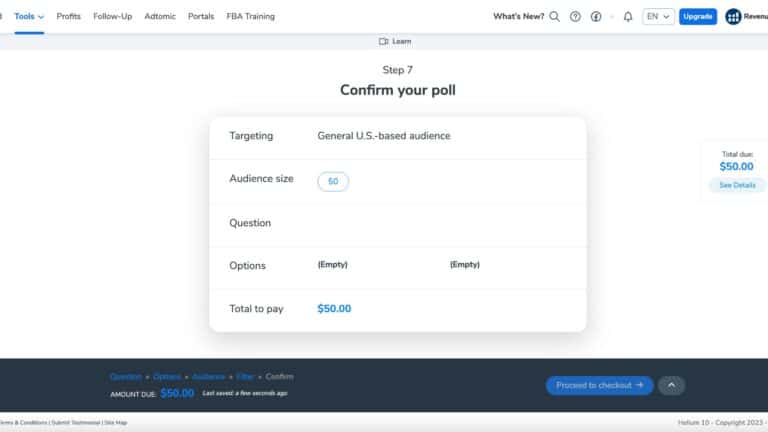768x432 pixels.
Task: Select the audience size 50 pill
Action: click(x=333, y=182)
